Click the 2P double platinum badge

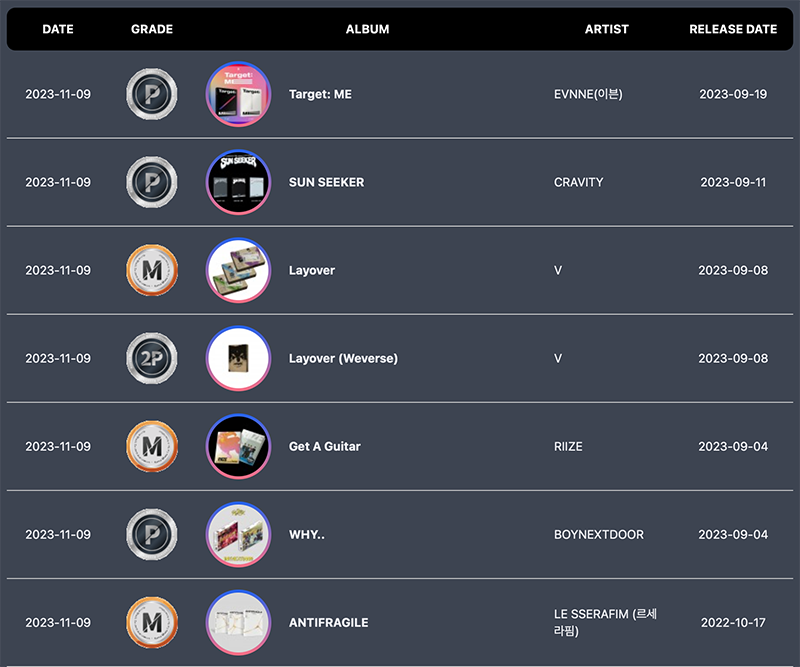click(x=152, y=358)
